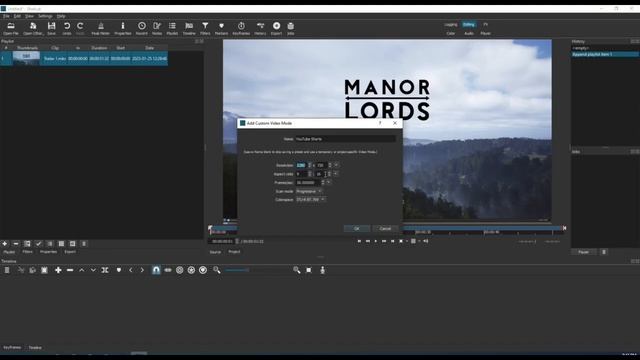Toggle timeline snapping magnet button
The height and width of the screenshot is (360, 640).
tap(156, 270)
